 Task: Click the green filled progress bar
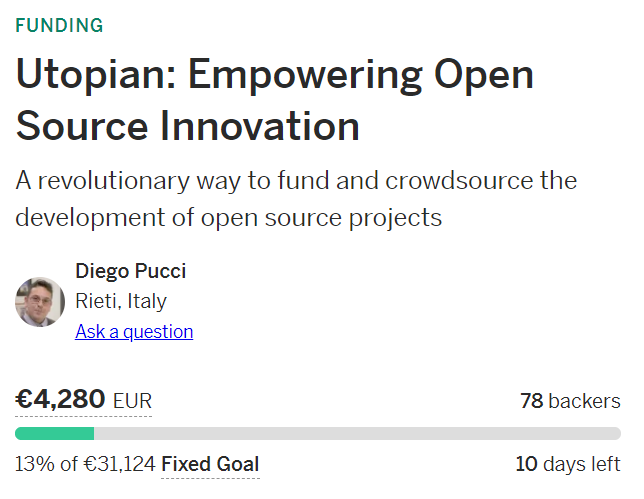point(55,434)
